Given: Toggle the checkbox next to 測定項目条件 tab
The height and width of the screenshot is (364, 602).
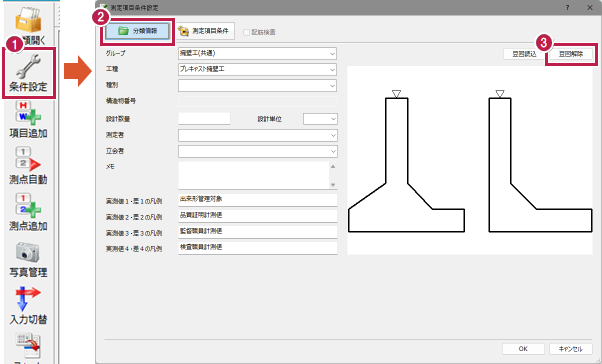Looking at the screenshot, I should [246, 32].
